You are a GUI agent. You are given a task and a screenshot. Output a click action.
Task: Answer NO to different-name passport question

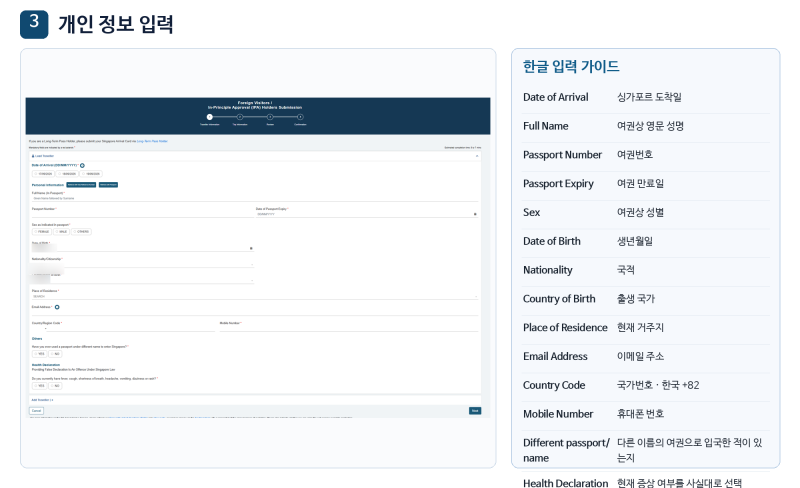[x=55, y=354]
